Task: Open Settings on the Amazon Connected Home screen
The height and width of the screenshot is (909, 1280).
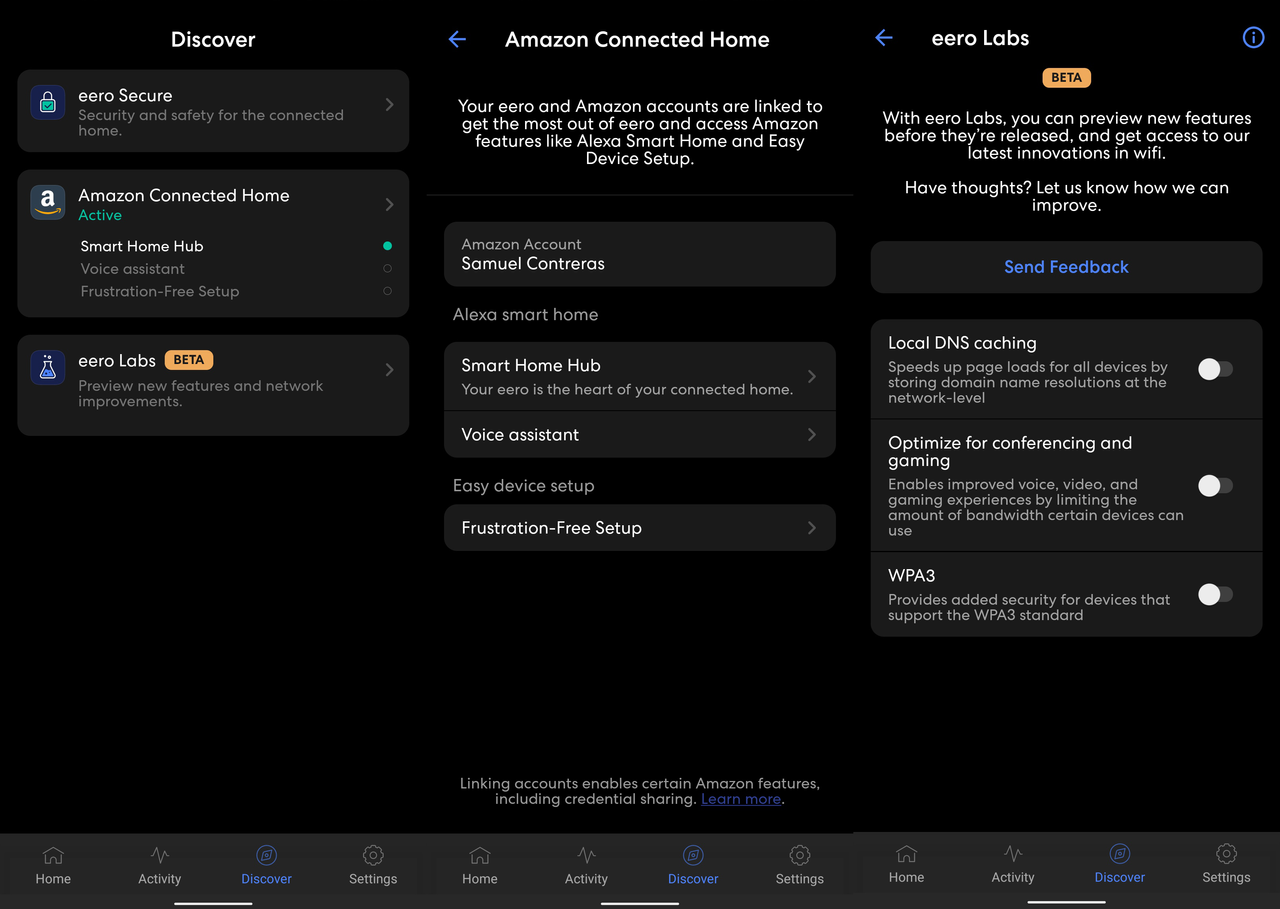Action: pyautogui.click(x=800, y=866)
